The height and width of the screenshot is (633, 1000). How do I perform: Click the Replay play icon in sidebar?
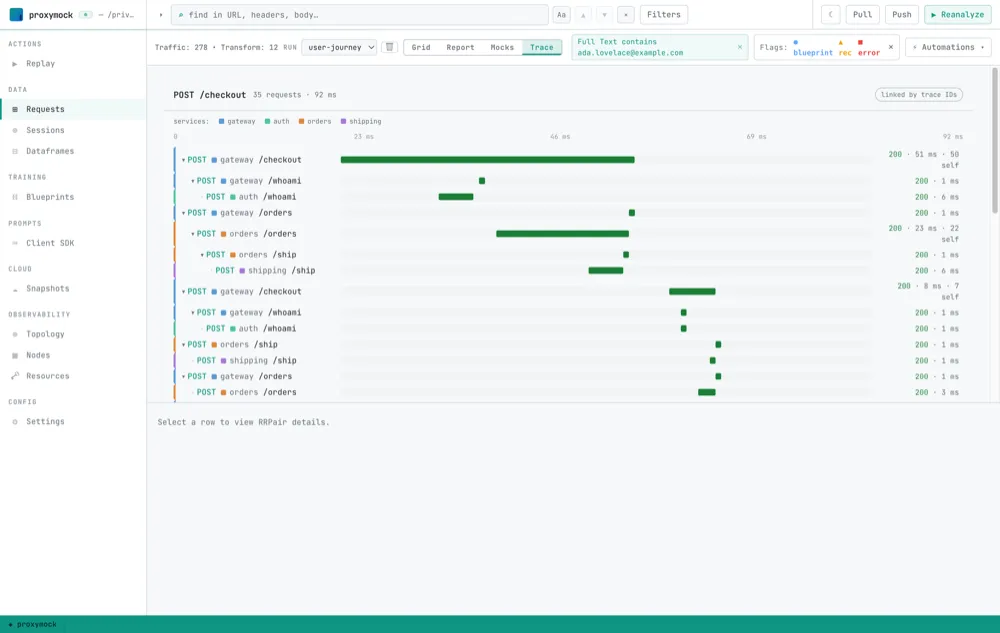[x=15, y=64]
